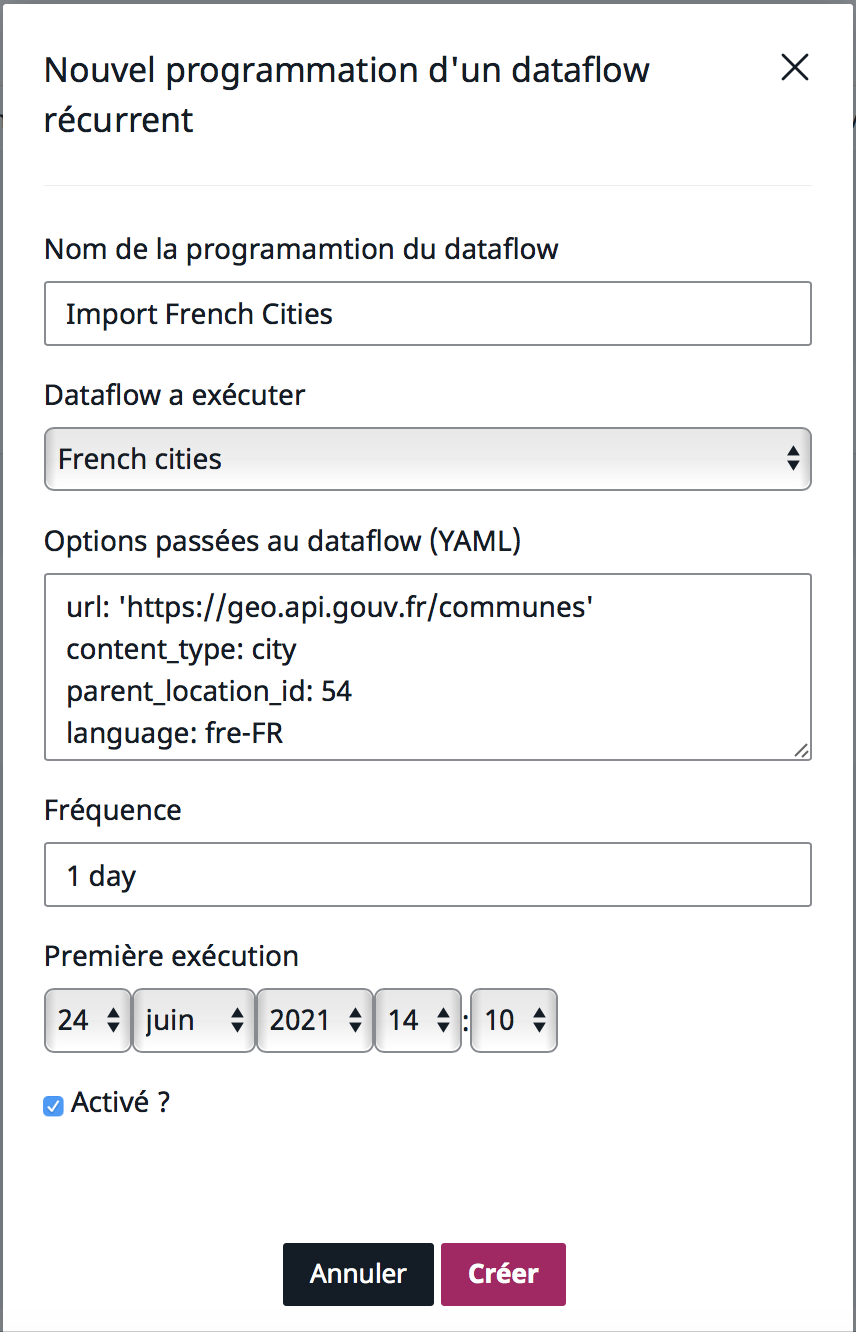Click the Créer button
The height and width of the screenshot is (1332, 856).
[x=503, y=1274]
